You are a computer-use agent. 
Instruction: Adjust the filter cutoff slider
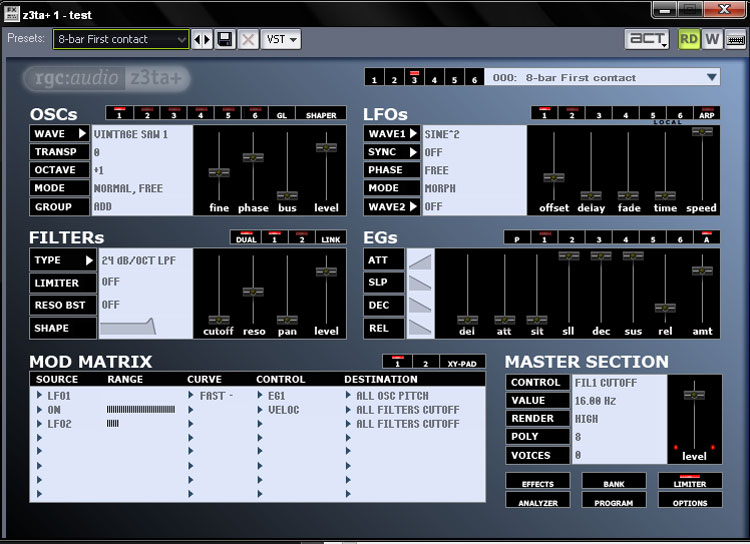pos(219,320)
